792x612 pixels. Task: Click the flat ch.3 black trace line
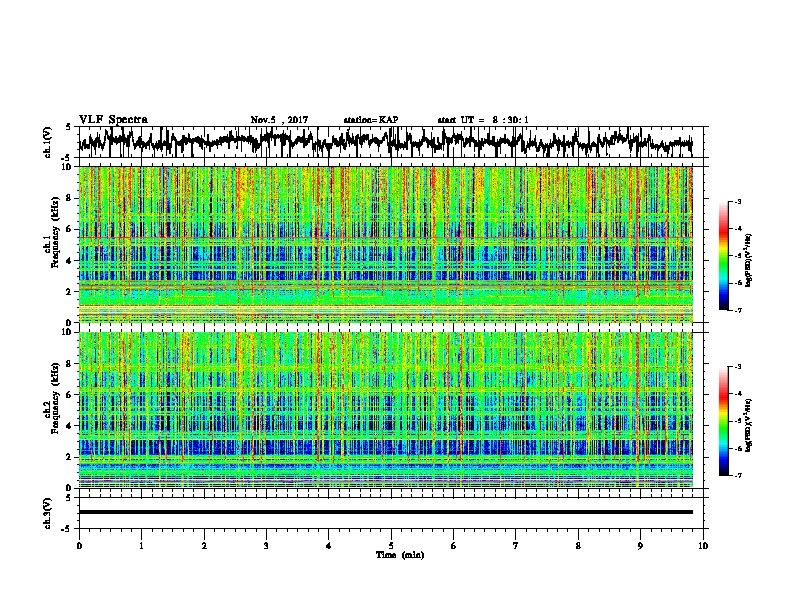pos(386,512)
